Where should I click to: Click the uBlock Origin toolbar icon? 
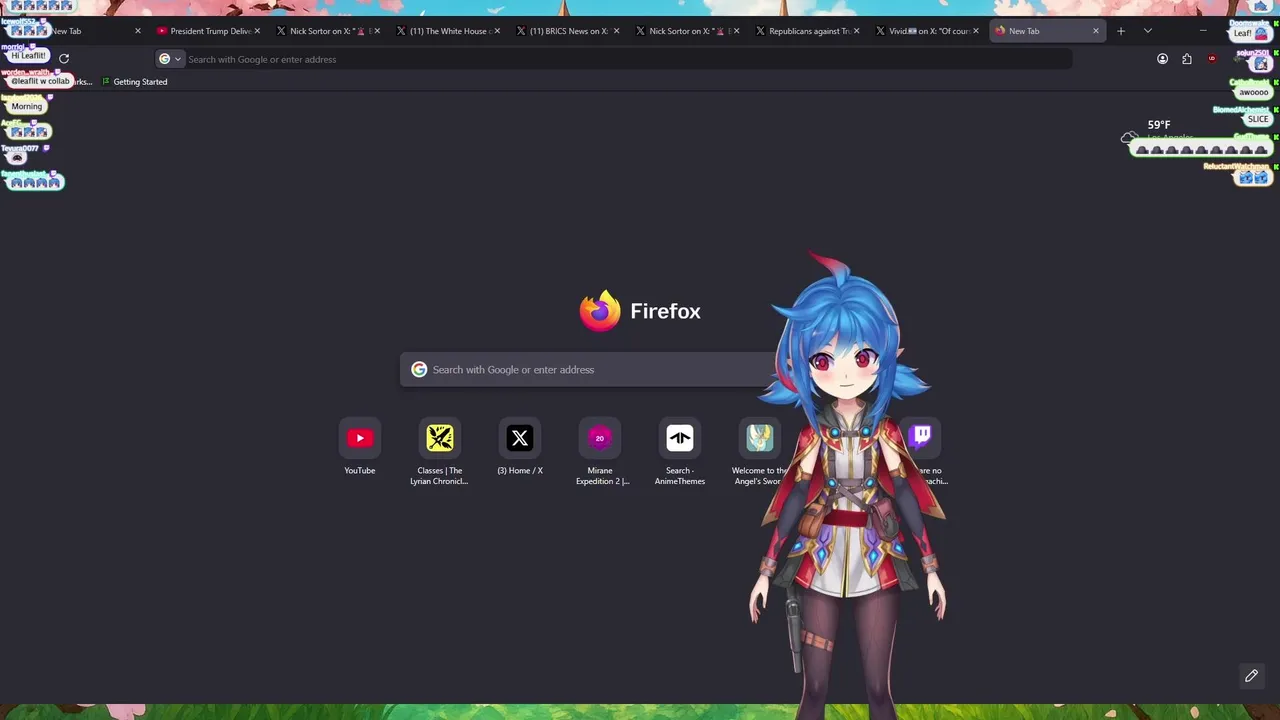pyautogui.click(x=1212, y=59)
